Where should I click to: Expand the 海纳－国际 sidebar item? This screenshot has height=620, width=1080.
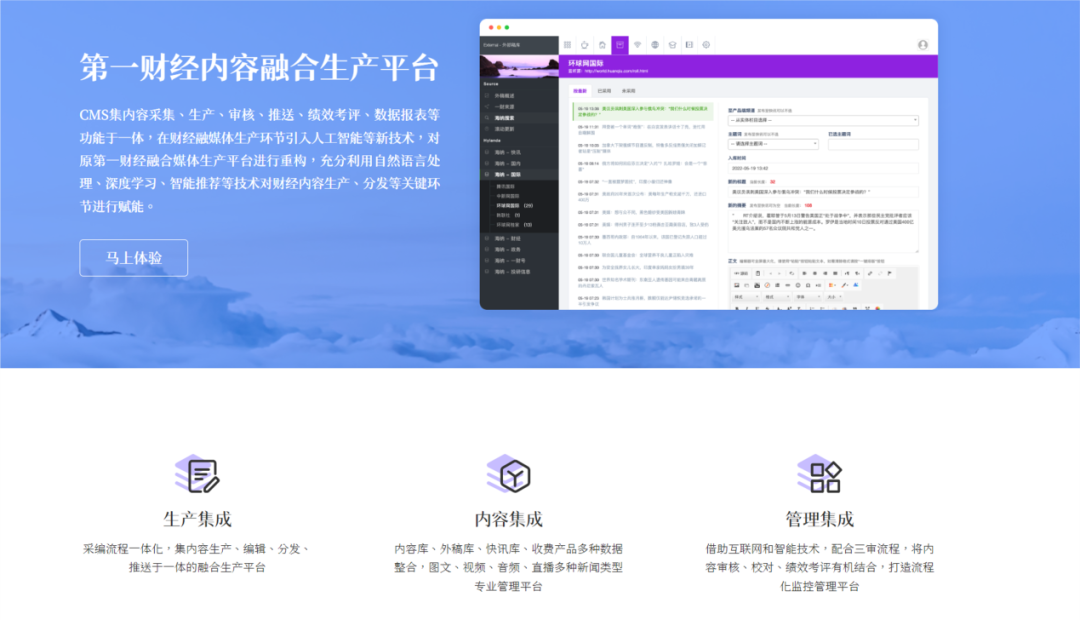[509, 175]
